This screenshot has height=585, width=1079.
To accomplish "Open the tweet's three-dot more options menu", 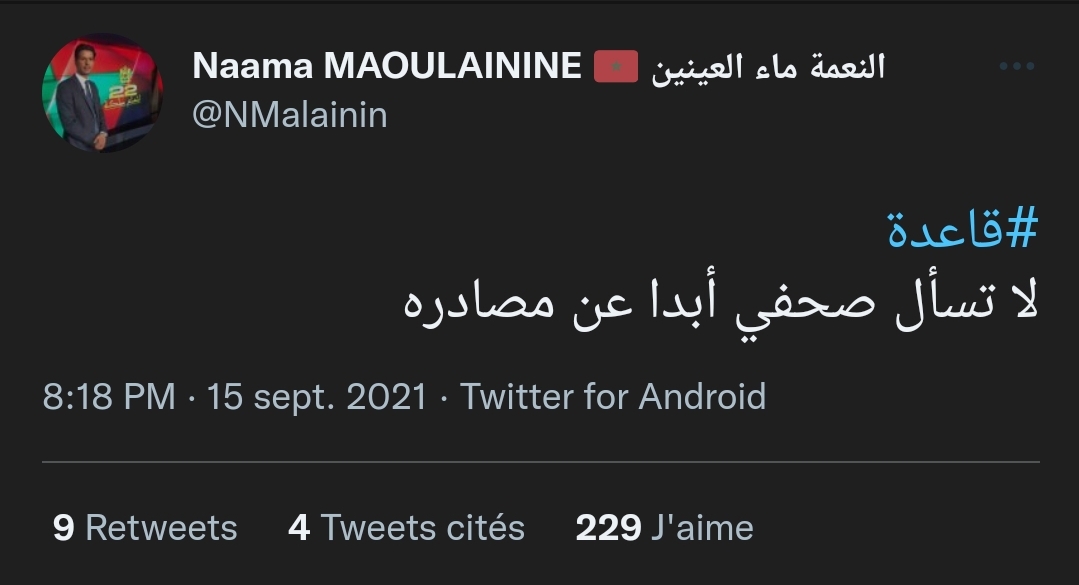I will tap(1016, 67).
